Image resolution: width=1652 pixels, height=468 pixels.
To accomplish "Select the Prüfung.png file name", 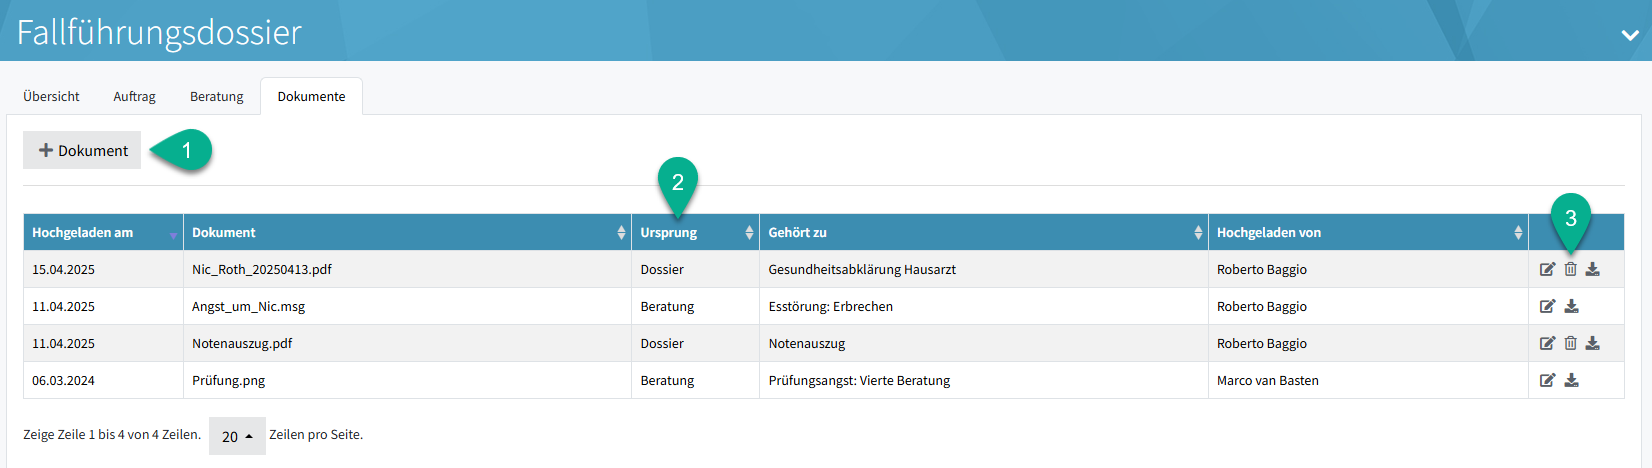I will [228, 380].
